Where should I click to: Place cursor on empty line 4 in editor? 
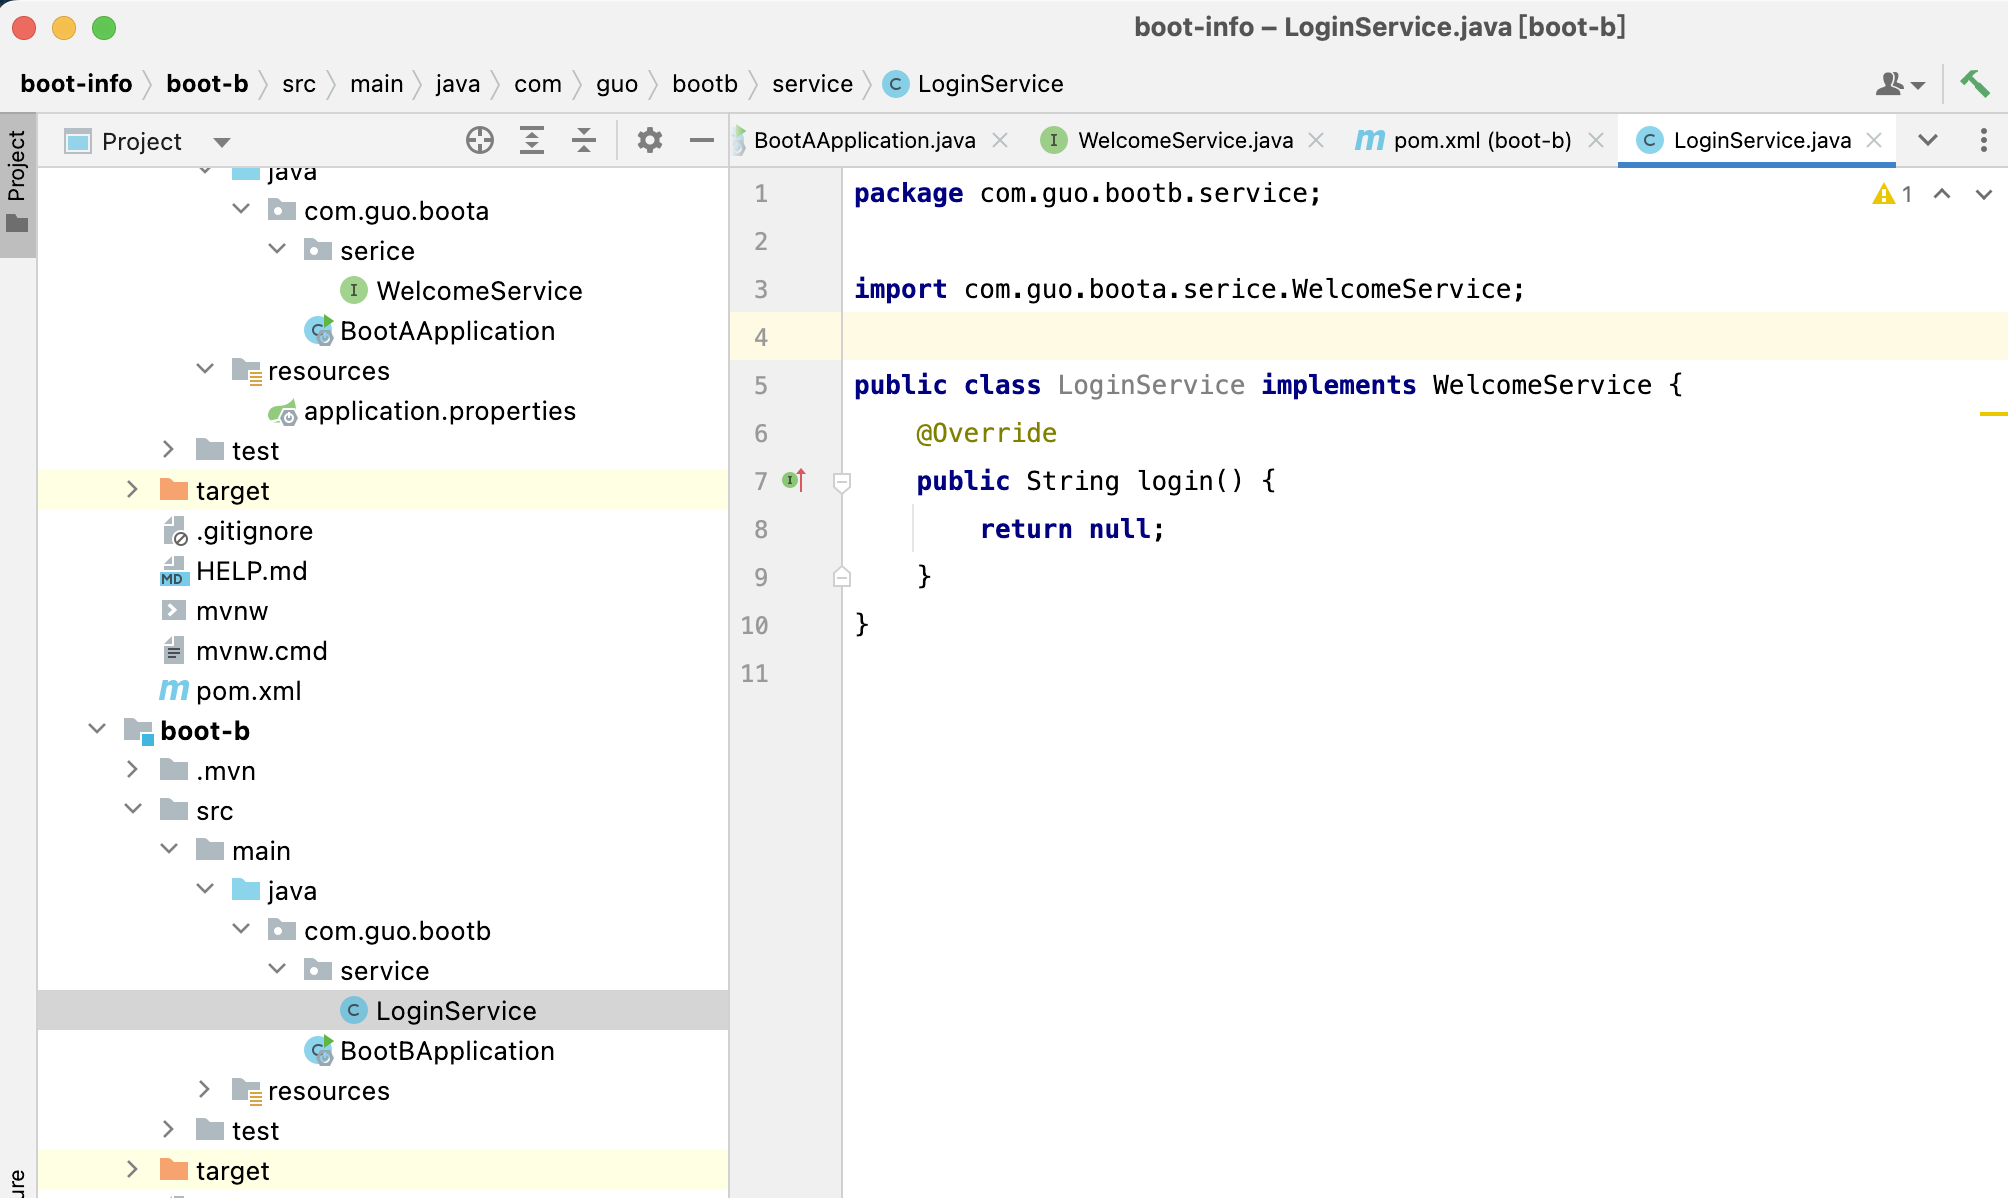click(x=1424, y=337)
